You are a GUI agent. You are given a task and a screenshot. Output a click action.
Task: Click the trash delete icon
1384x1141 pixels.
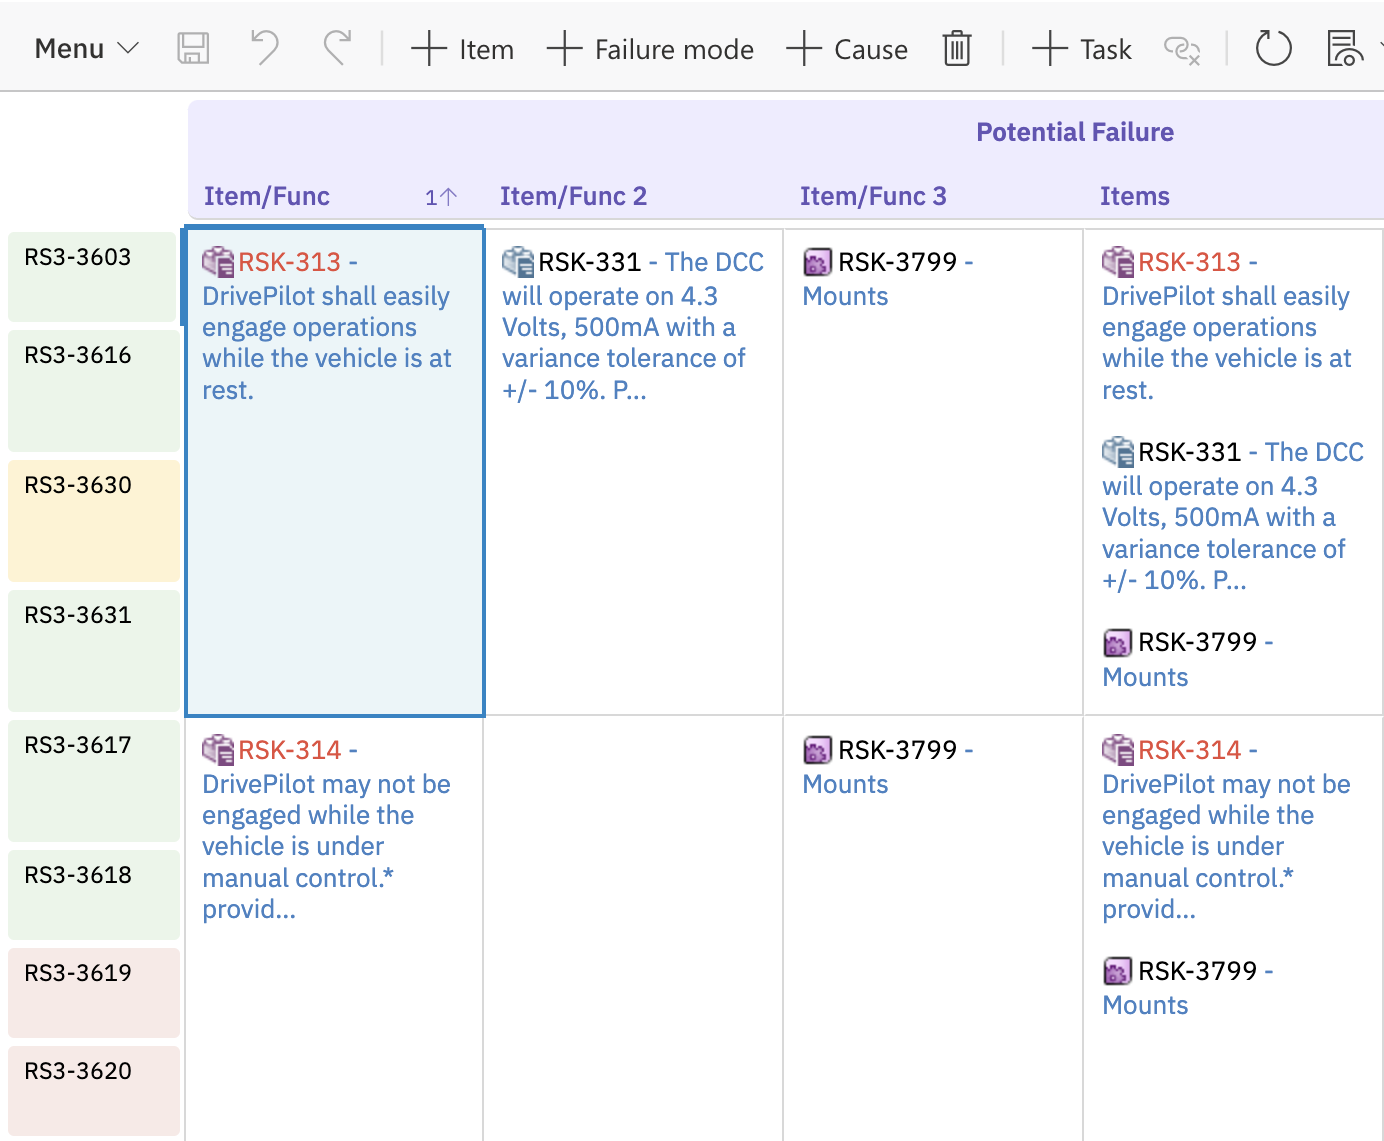pos(957,48)
